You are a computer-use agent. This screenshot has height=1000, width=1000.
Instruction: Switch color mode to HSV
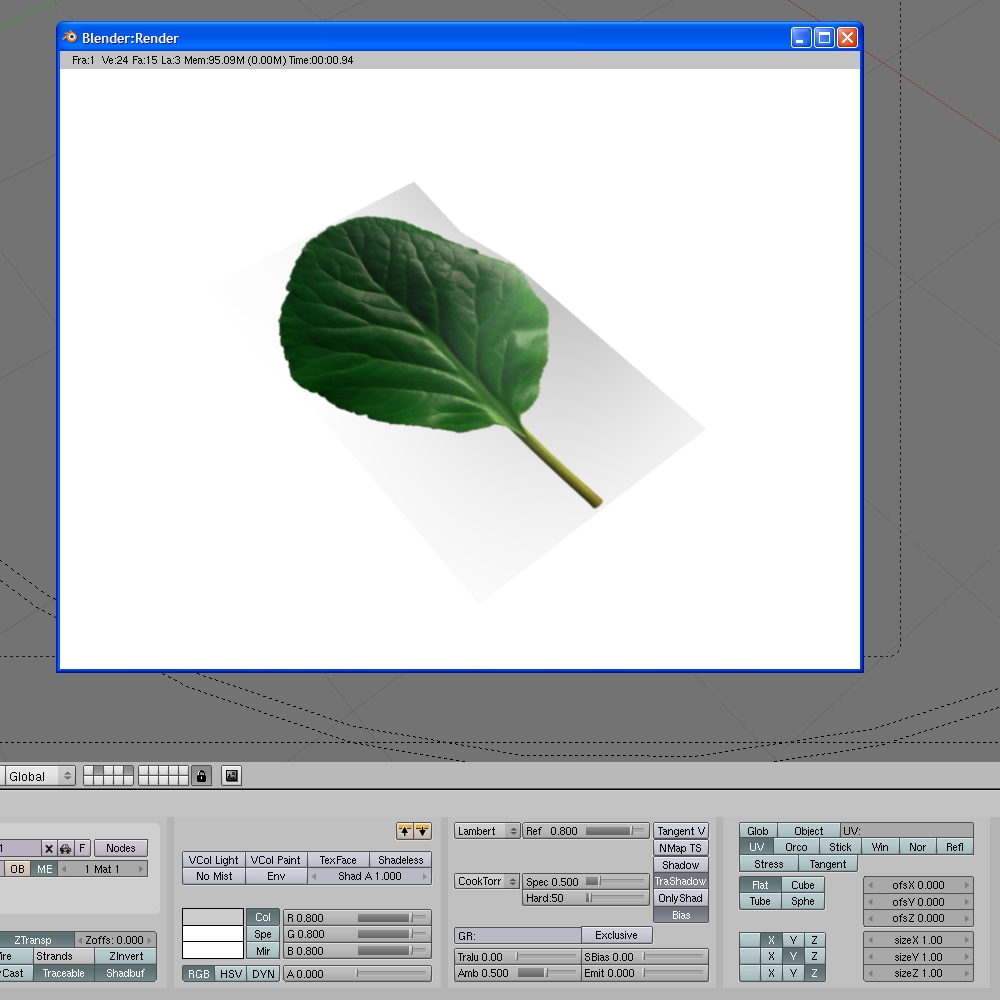pos(231,974)
